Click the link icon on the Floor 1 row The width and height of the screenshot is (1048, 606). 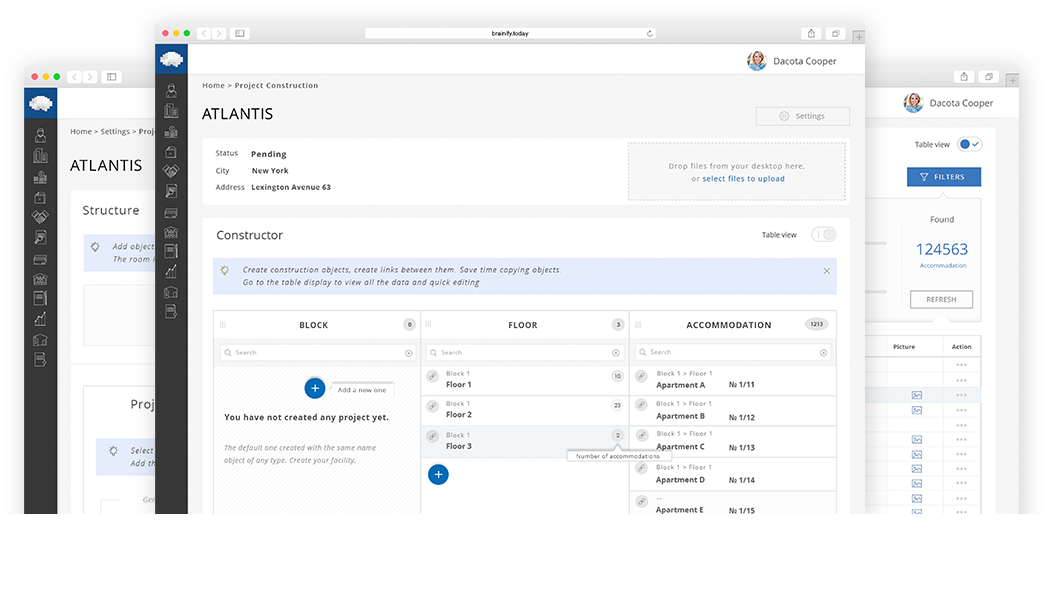click(433, 376)
